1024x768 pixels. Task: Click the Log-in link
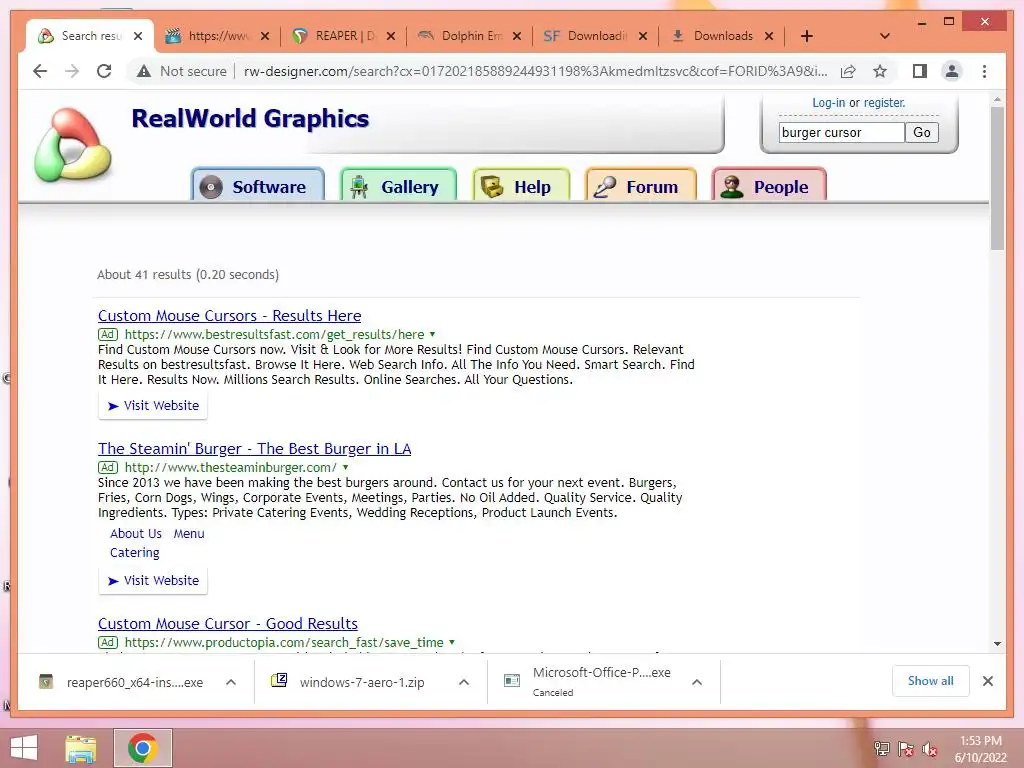(828, 103)
